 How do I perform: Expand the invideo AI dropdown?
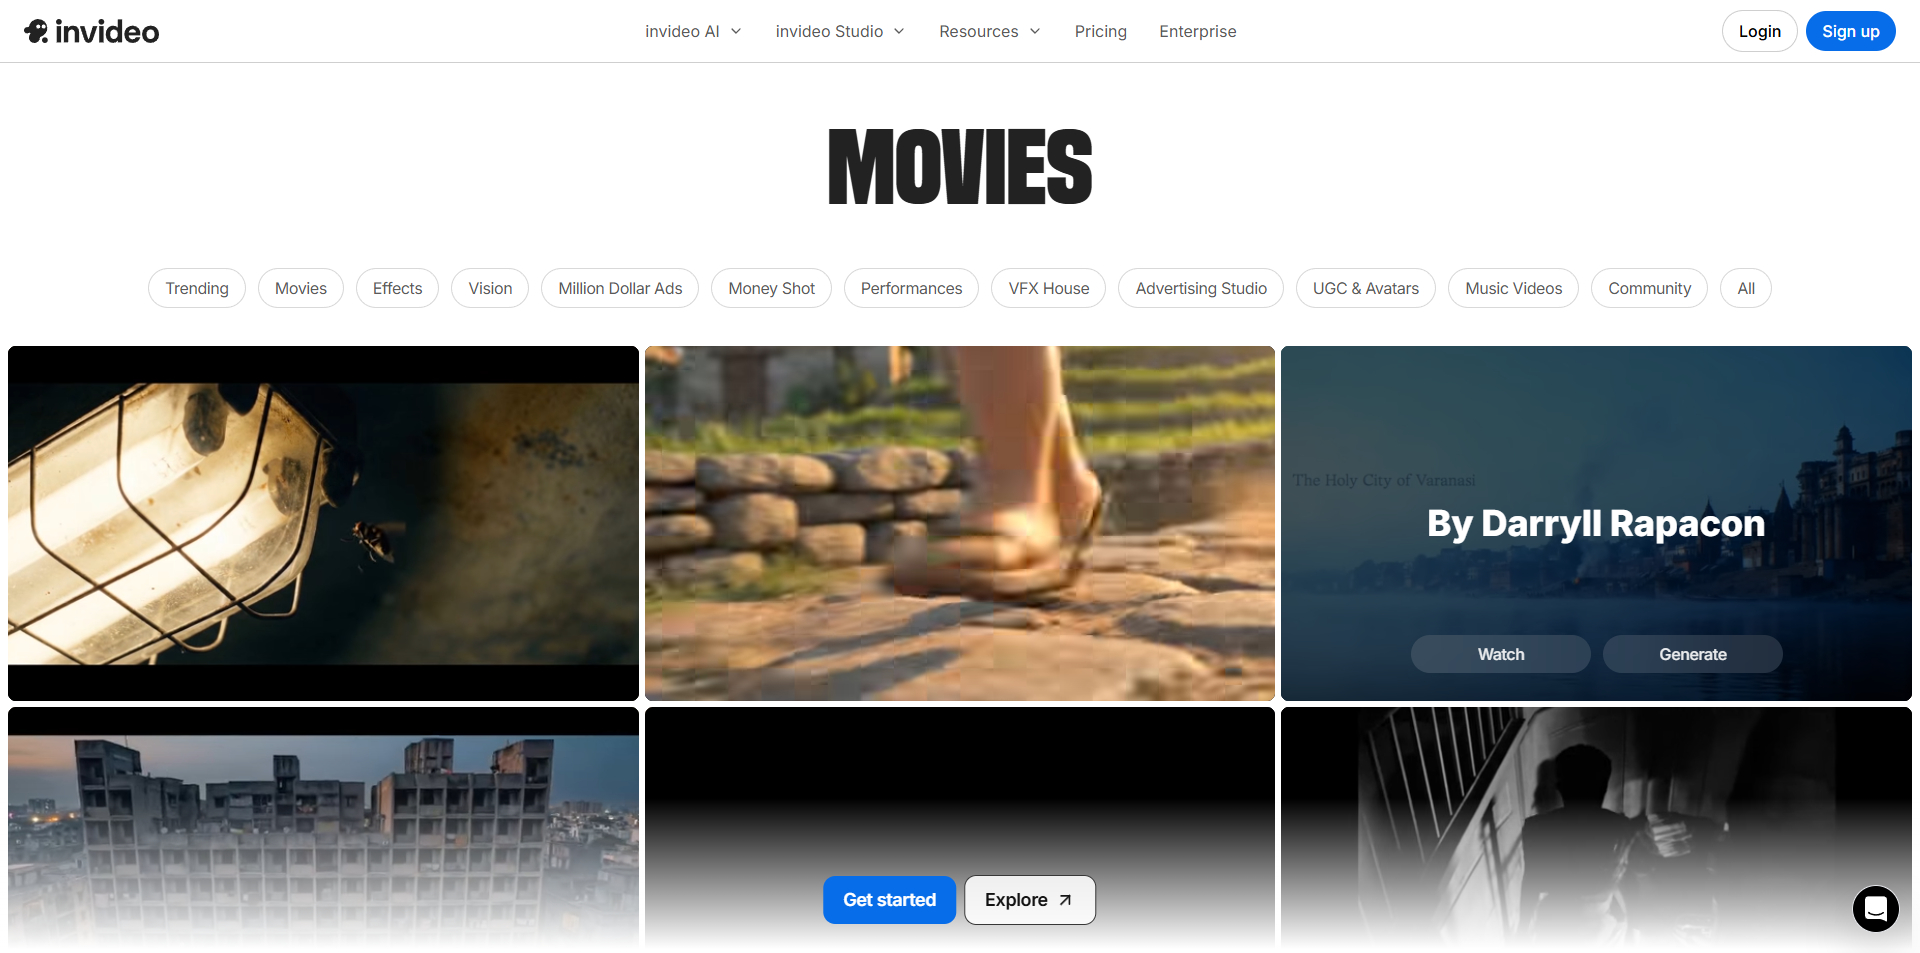[x=692, y=31]
